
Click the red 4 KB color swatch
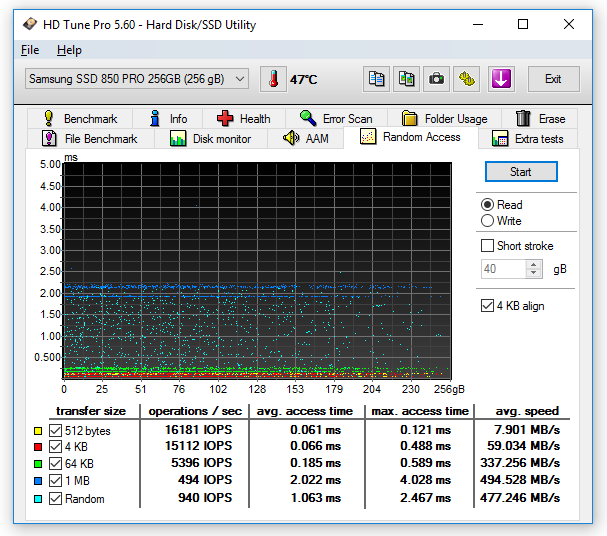pyautogui.click(x=38, y=447)
